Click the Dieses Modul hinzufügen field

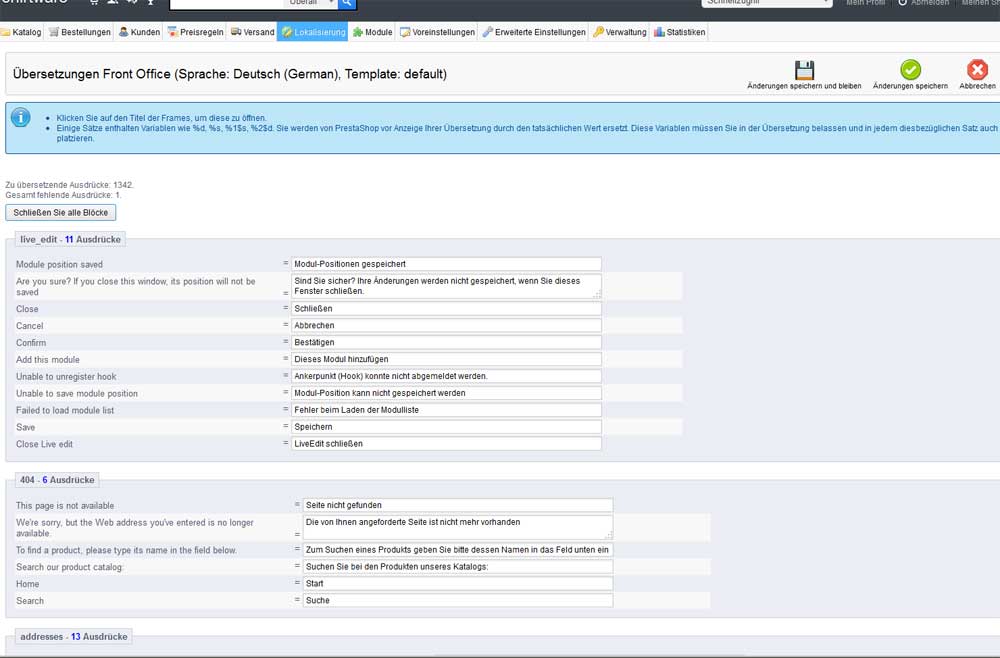tap(446, 359)
